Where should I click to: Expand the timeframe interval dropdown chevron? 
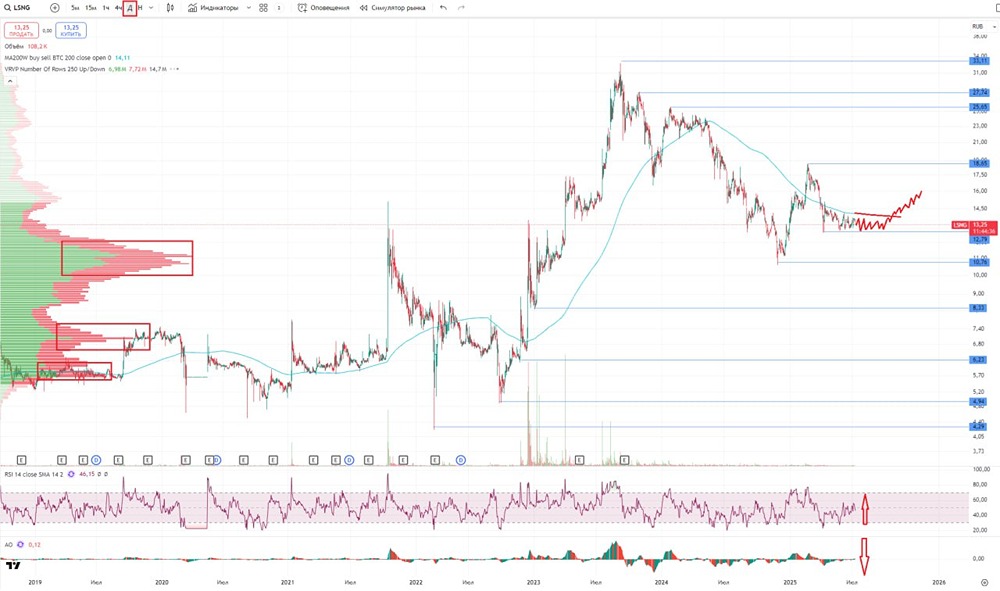pyautogui.click(x=151, y=8)
